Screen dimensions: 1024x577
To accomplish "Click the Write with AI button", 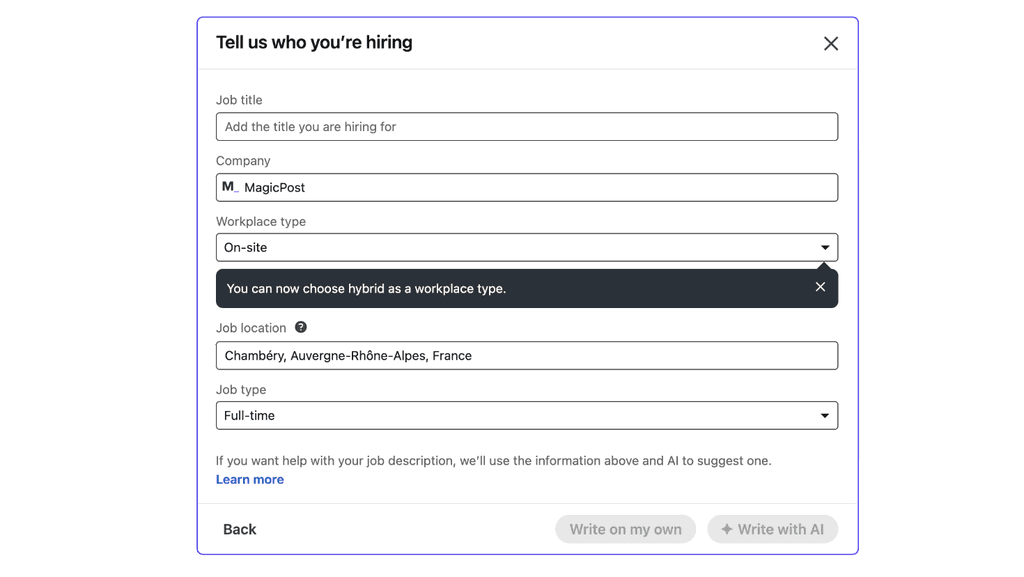I will (x=772, y=529).
